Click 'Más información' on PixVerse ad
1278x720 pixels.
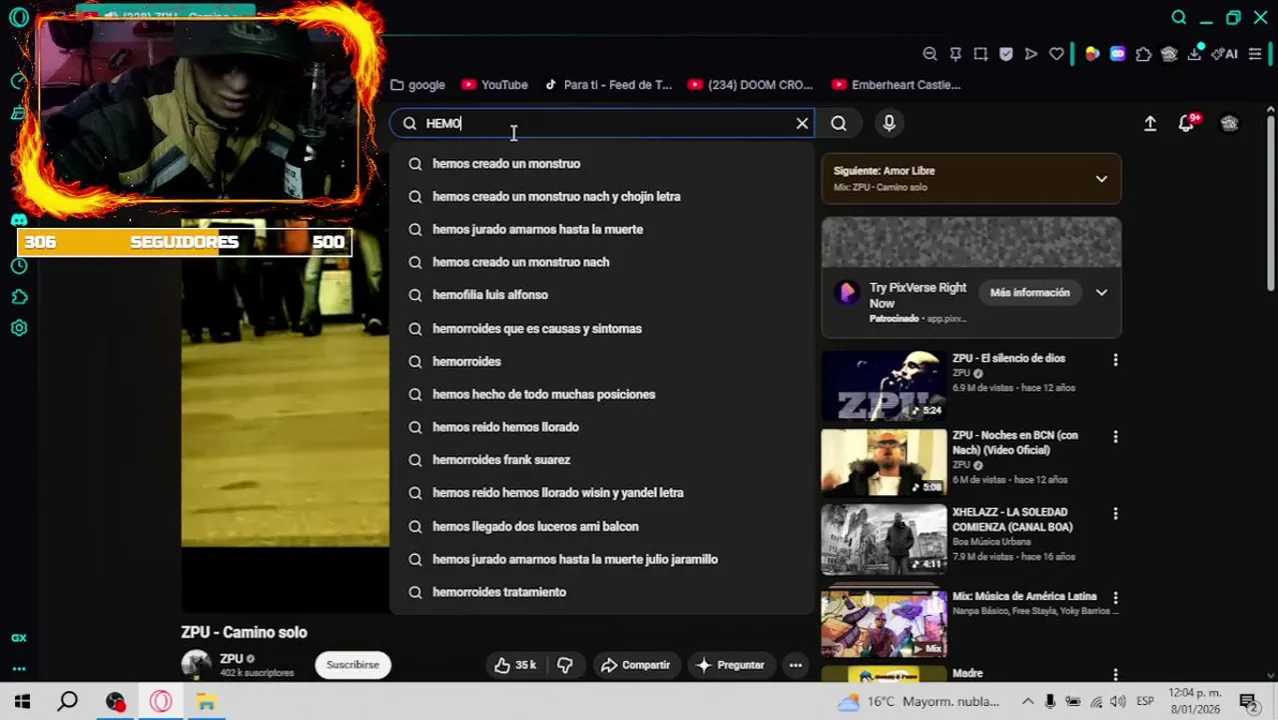[1030, 293]
